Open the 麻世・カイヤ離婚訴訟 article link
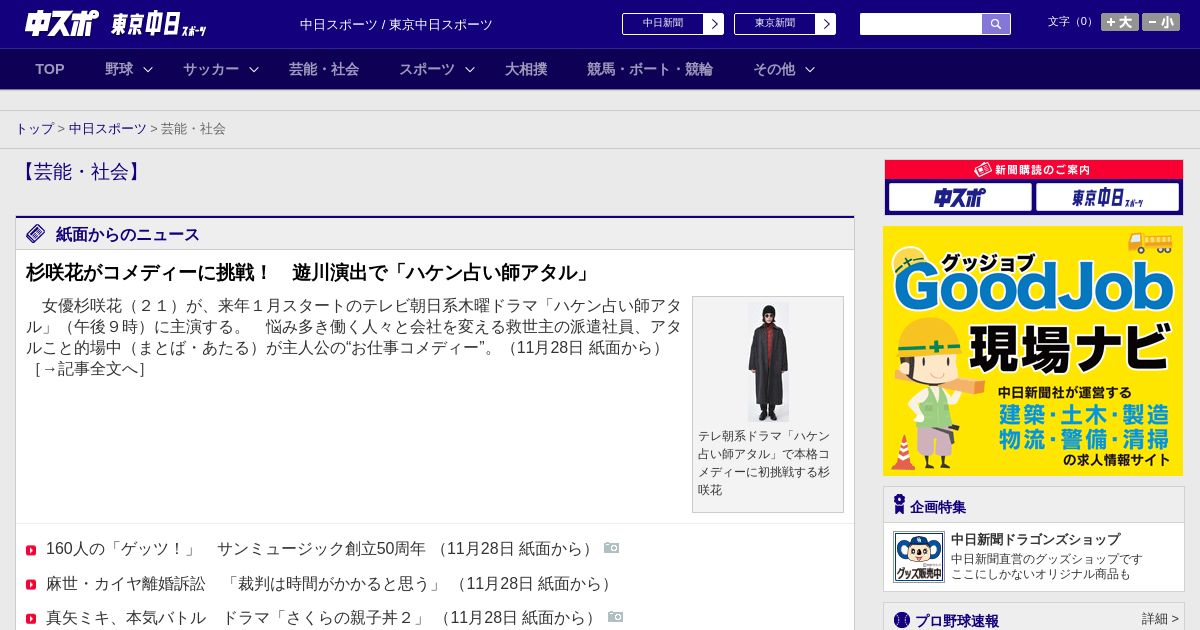The width and height of the screenshot is (1200, 630). pos(331,584)
